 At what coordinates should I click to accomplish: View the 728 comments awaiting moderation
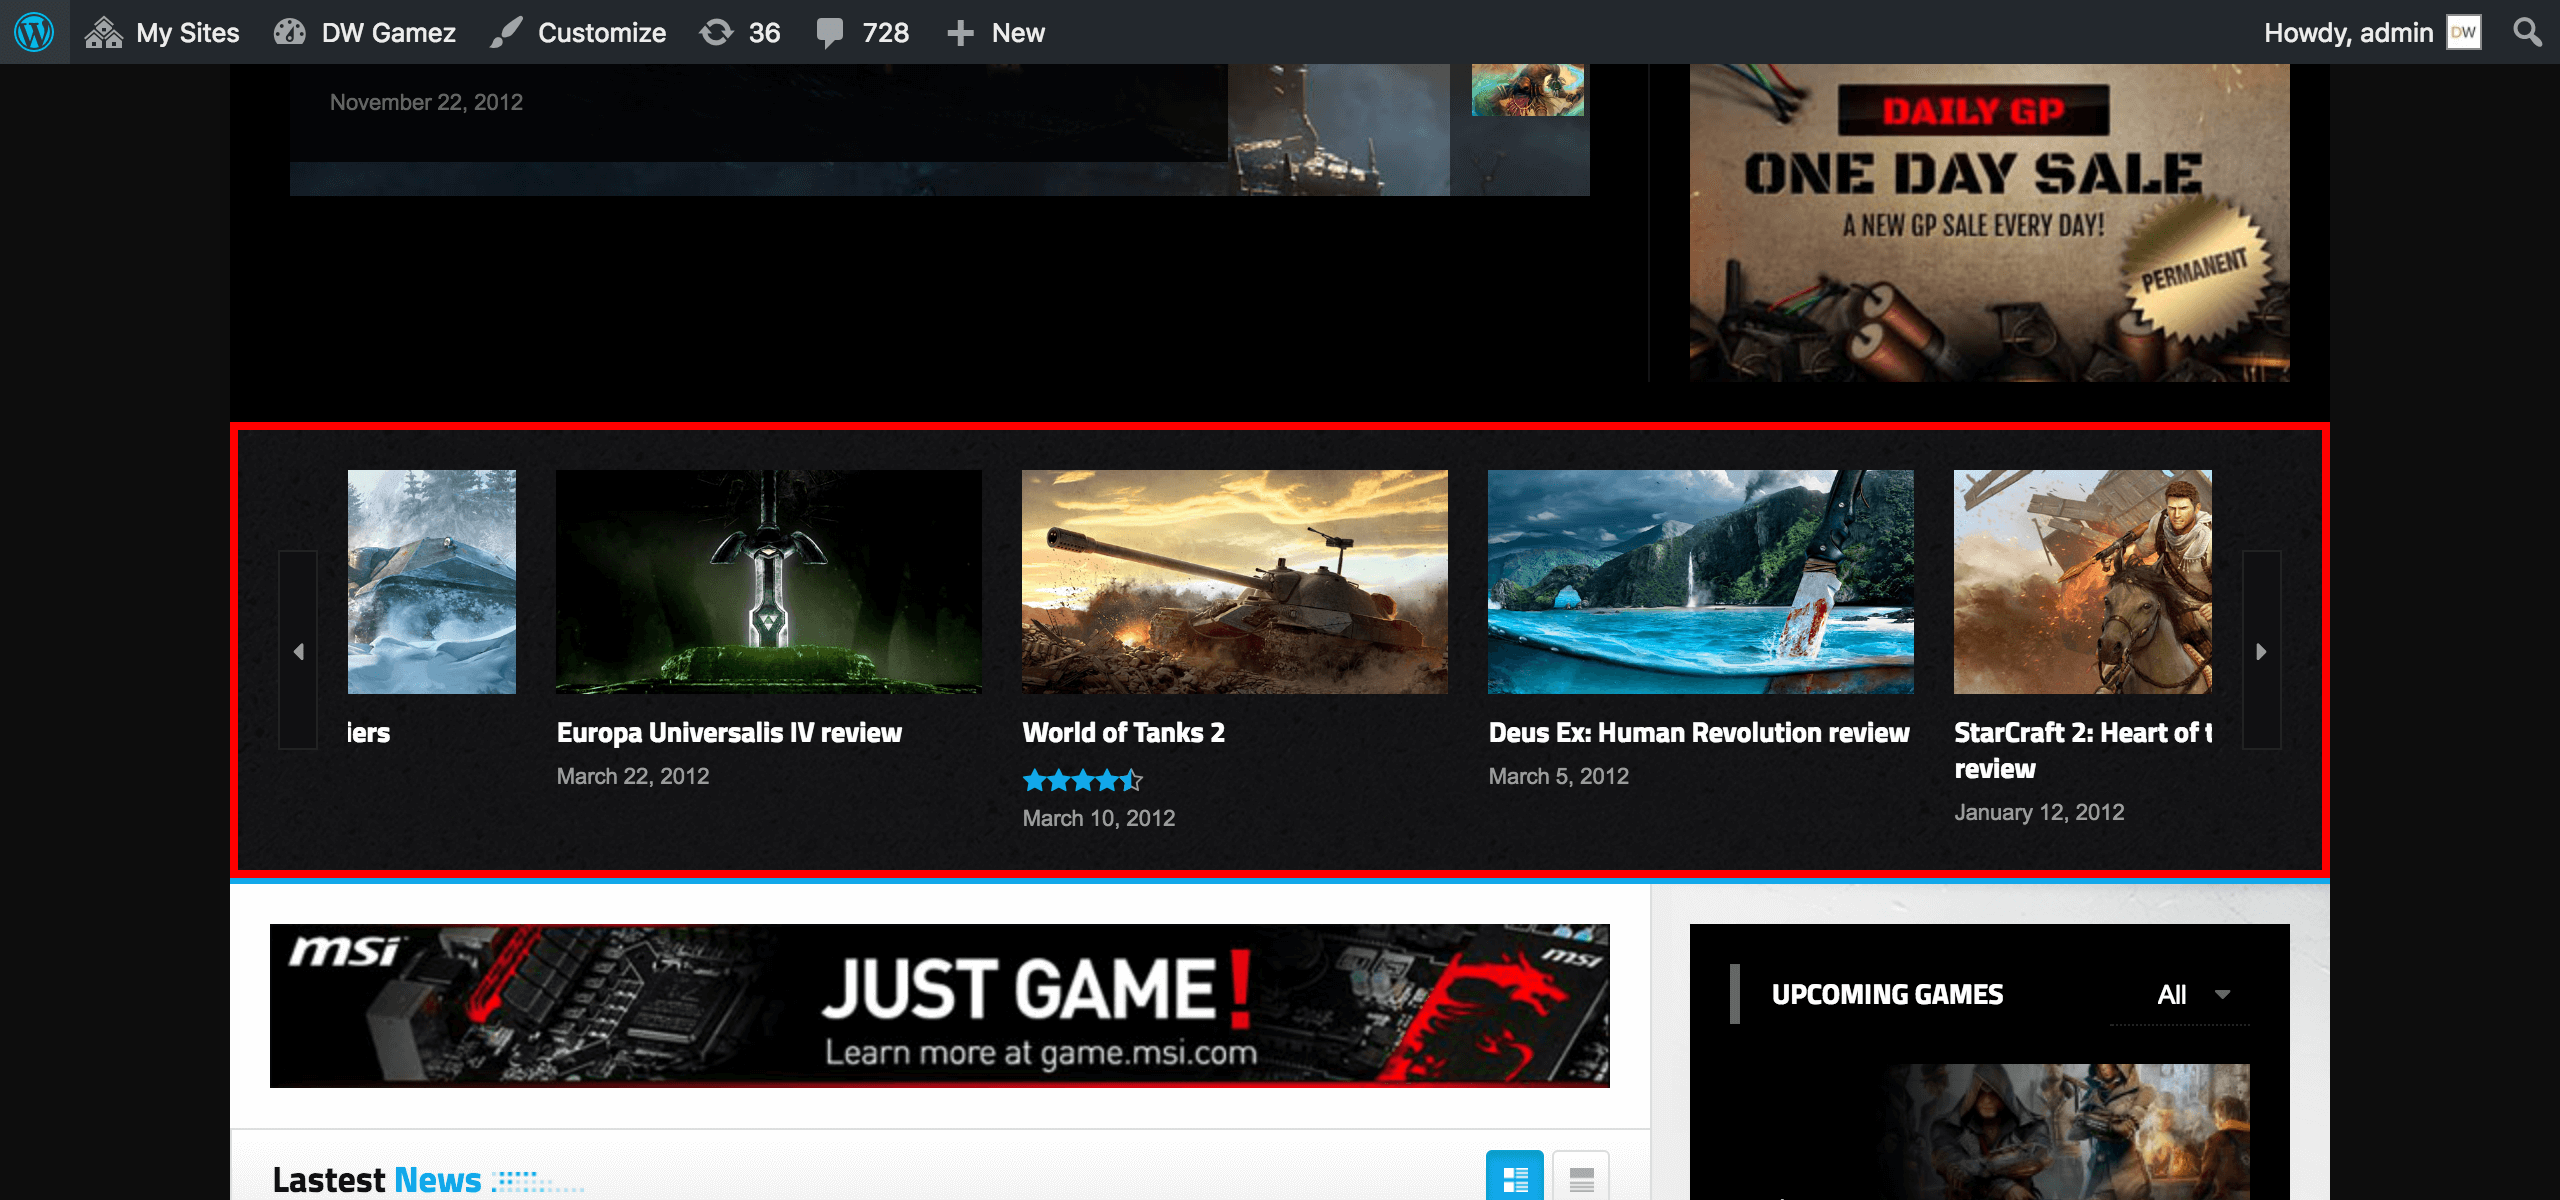[x=862, y=32]
